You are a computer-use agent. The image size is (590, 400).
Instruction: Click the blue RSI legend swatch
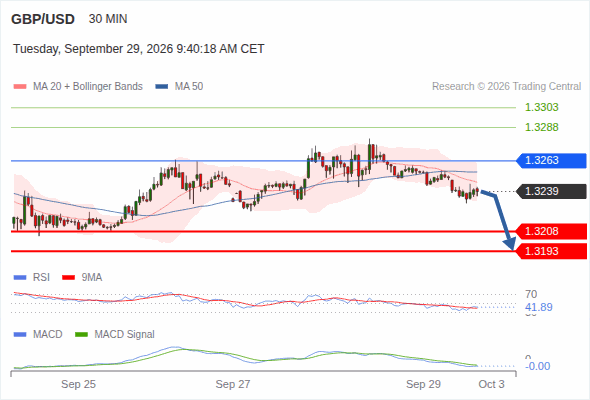[x=20, y=278]
